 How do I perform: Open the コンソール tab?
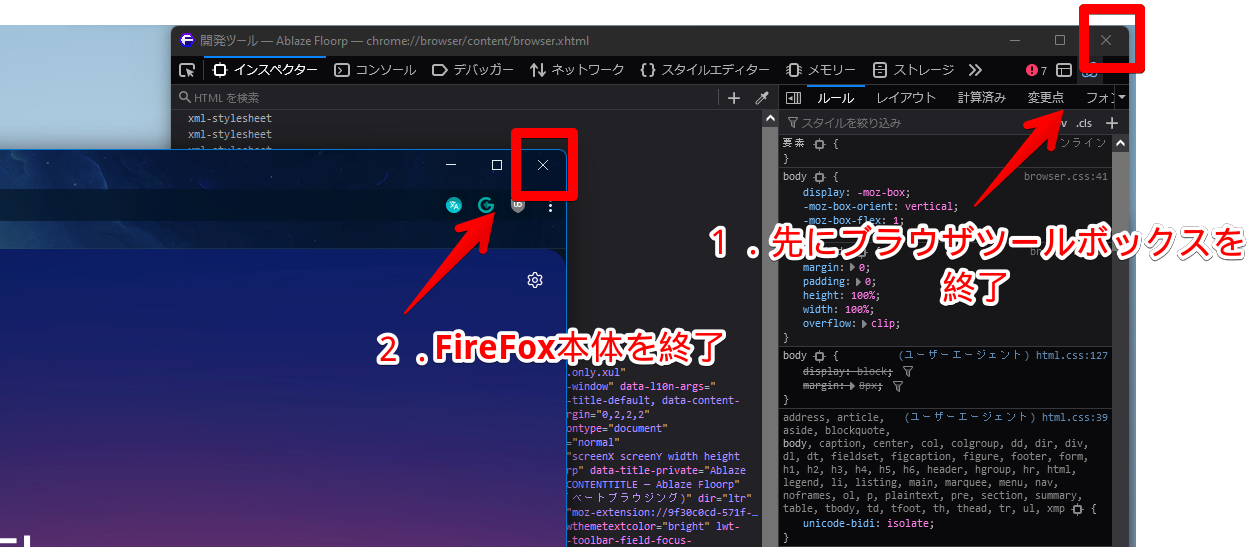coord(375,70)
